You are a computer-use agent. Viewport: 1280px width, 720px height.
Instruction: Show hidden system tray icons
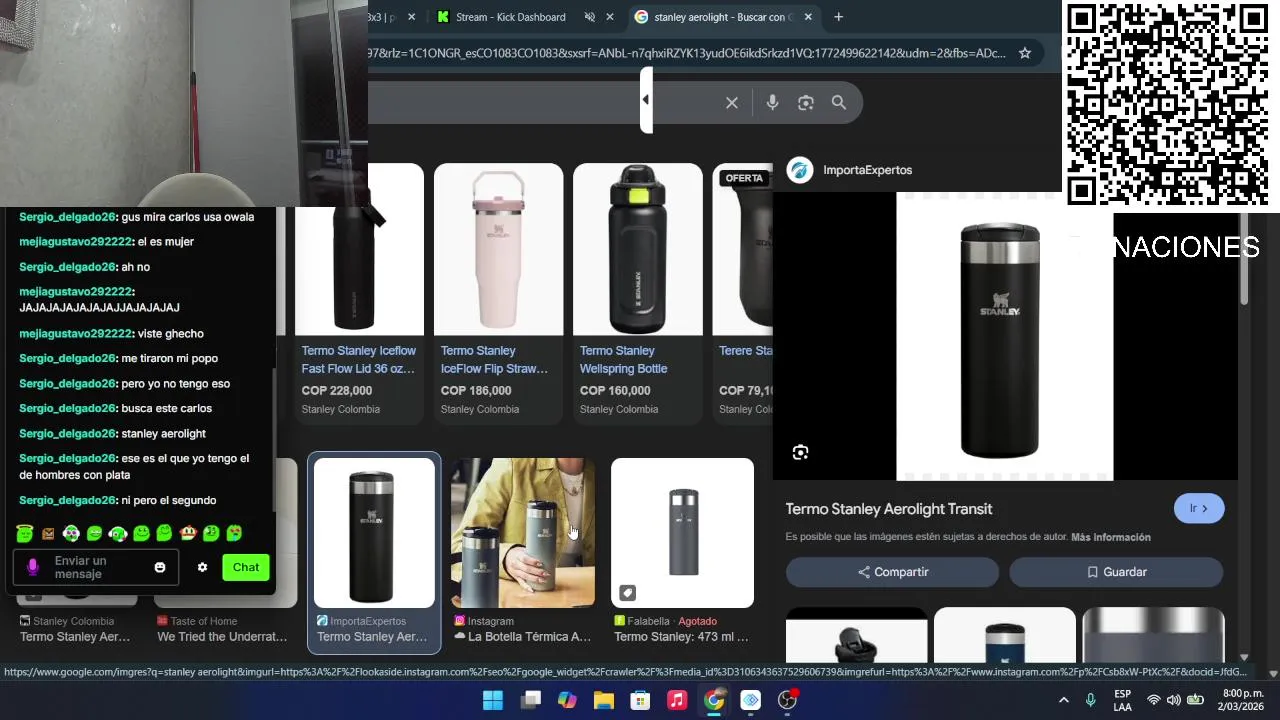coord(1063,700)
